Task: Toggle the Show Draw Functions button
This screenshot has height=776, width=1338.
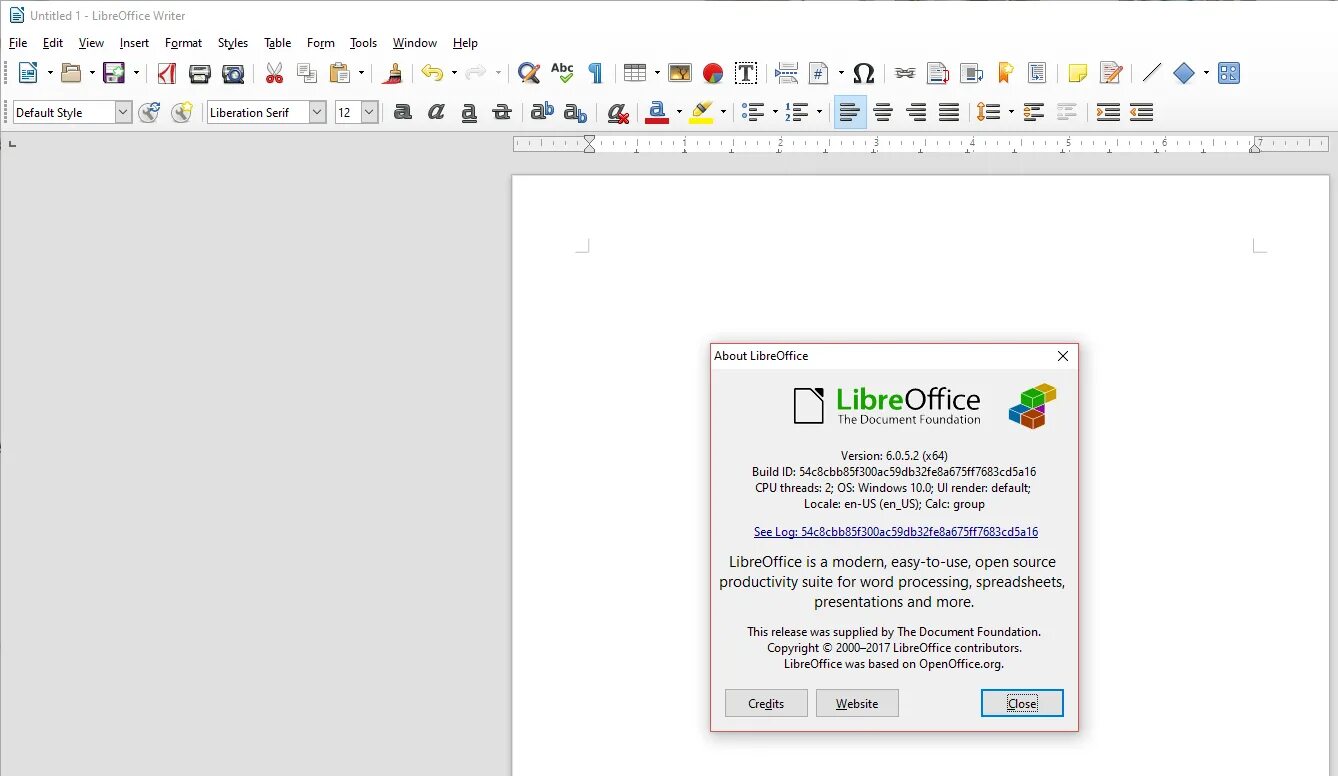Action: (x=1229, y=73)
